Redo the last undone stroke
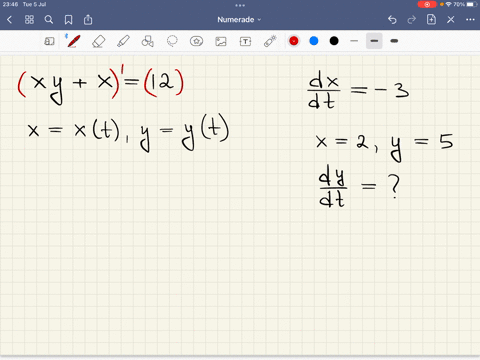Image resolution: width=480 pixels, height=360 pixels. (412, 20)
